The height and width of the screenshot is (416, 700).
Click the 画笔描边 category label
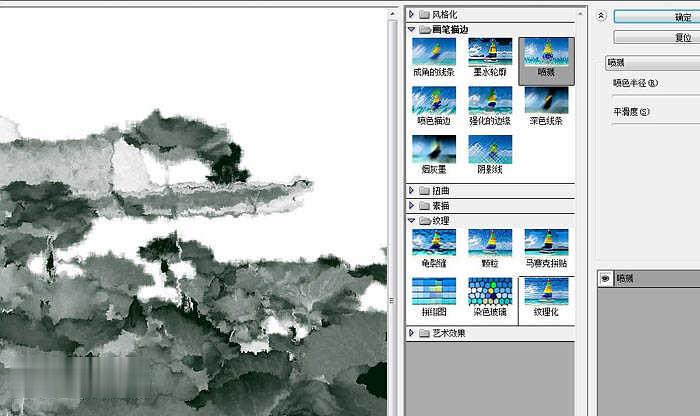450,29
